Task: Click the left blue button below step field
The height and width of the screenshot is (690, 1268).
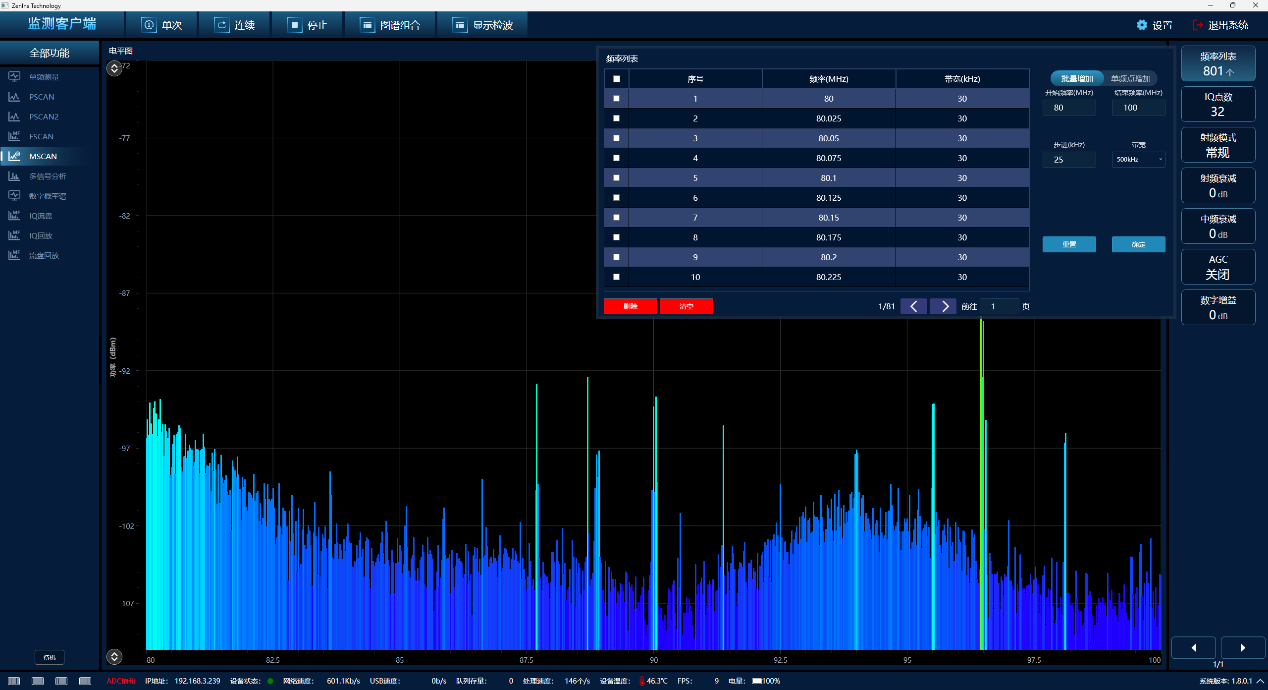Action: coord(1069,244)
